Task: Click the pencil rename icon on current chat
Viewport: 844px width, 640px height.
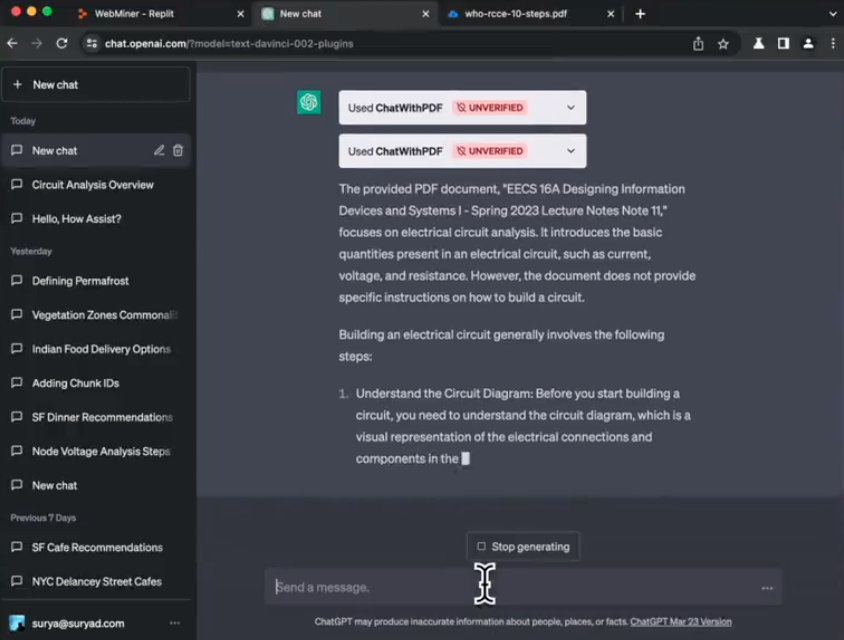Action: point(159,151)
